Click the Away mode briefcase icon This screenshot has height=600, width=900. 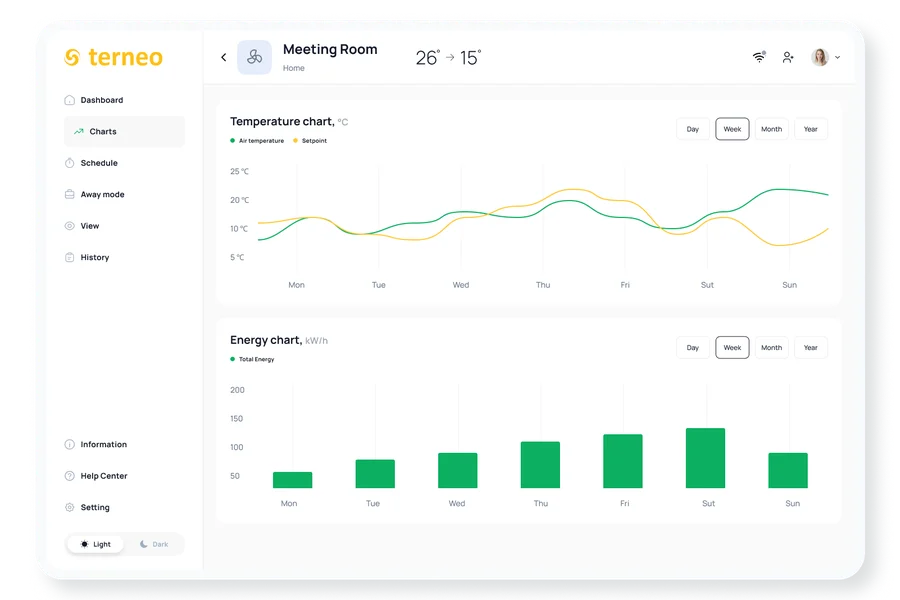click(69, 194)
